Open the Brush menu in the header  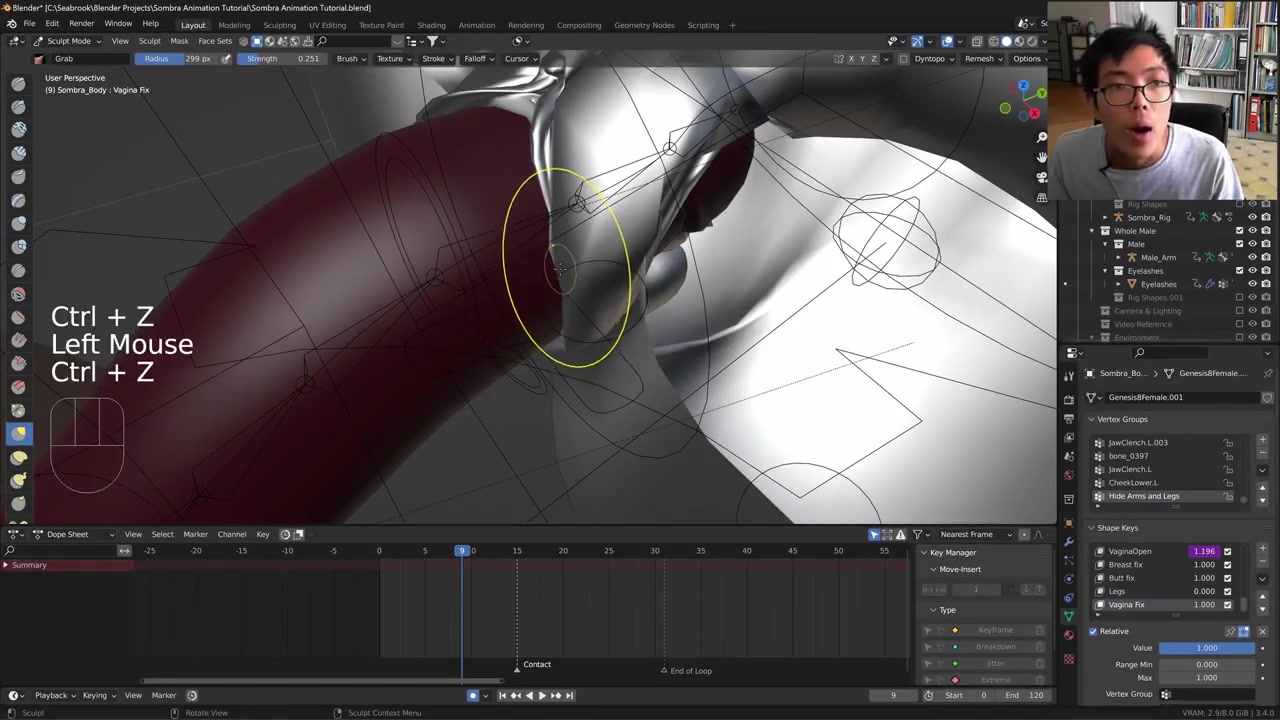coord(347,59)
